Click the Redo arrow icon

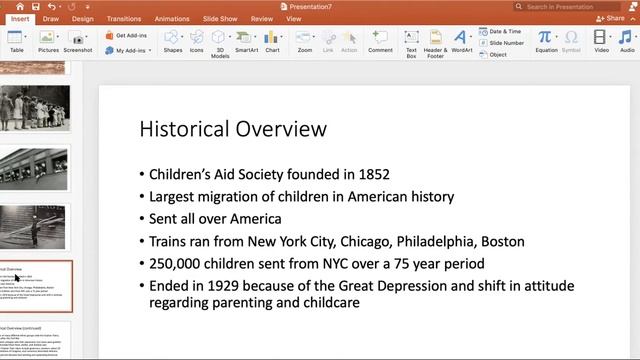point(71,7)
